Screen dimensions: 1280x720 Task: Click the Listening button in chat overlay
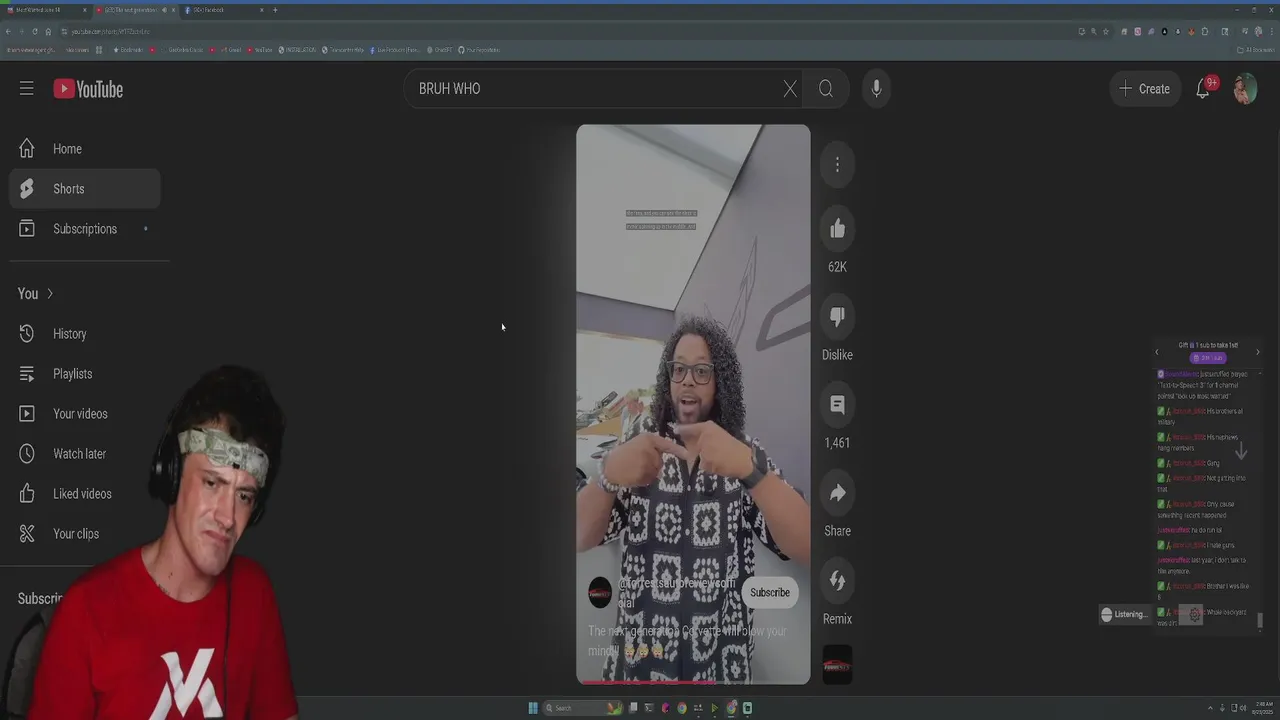(x=1124, y=614)
